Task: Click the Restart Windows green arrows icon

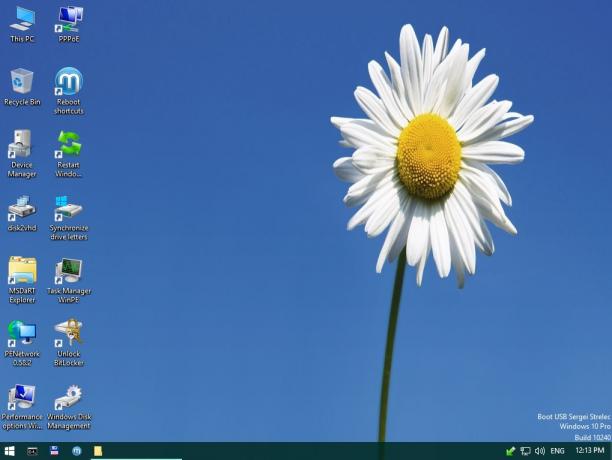Action: (69, 154)
